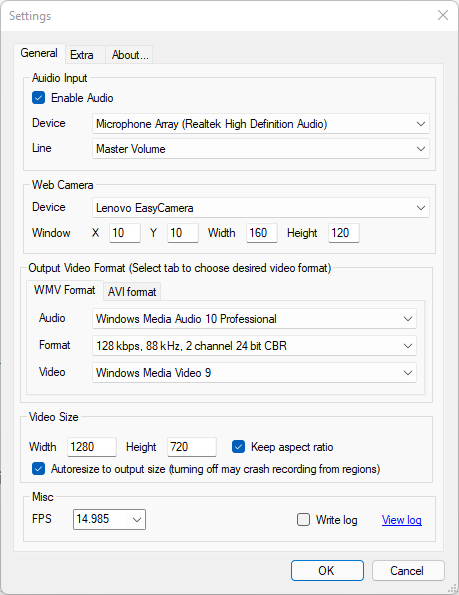Expand the Line Master Volume dropdown

261,149
